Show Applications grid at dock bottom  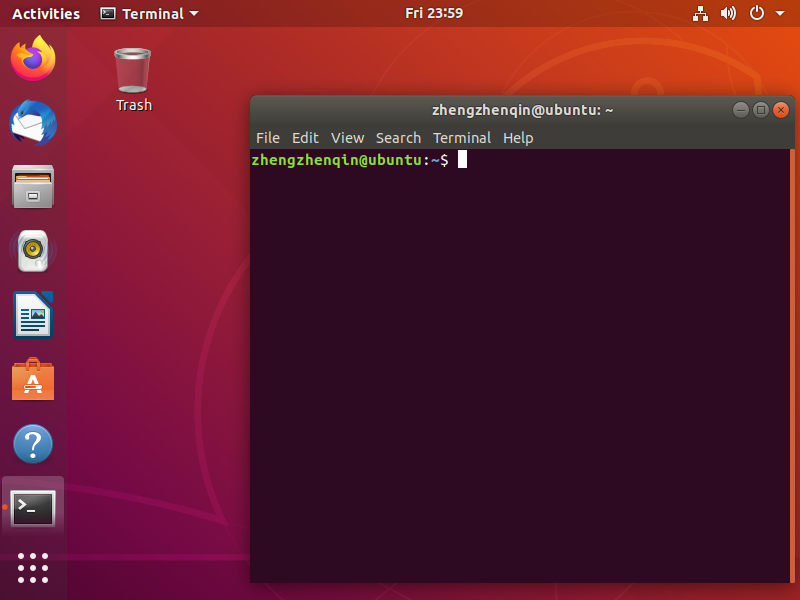[x=33, y=568]
